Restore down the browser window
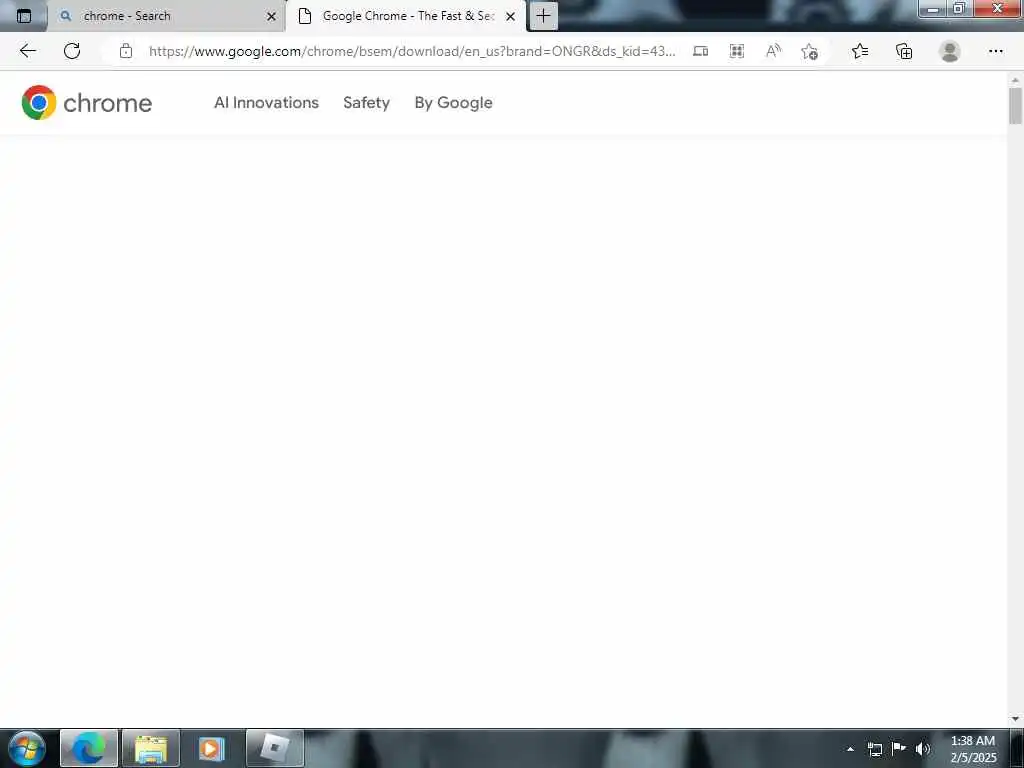 [959, 8]
